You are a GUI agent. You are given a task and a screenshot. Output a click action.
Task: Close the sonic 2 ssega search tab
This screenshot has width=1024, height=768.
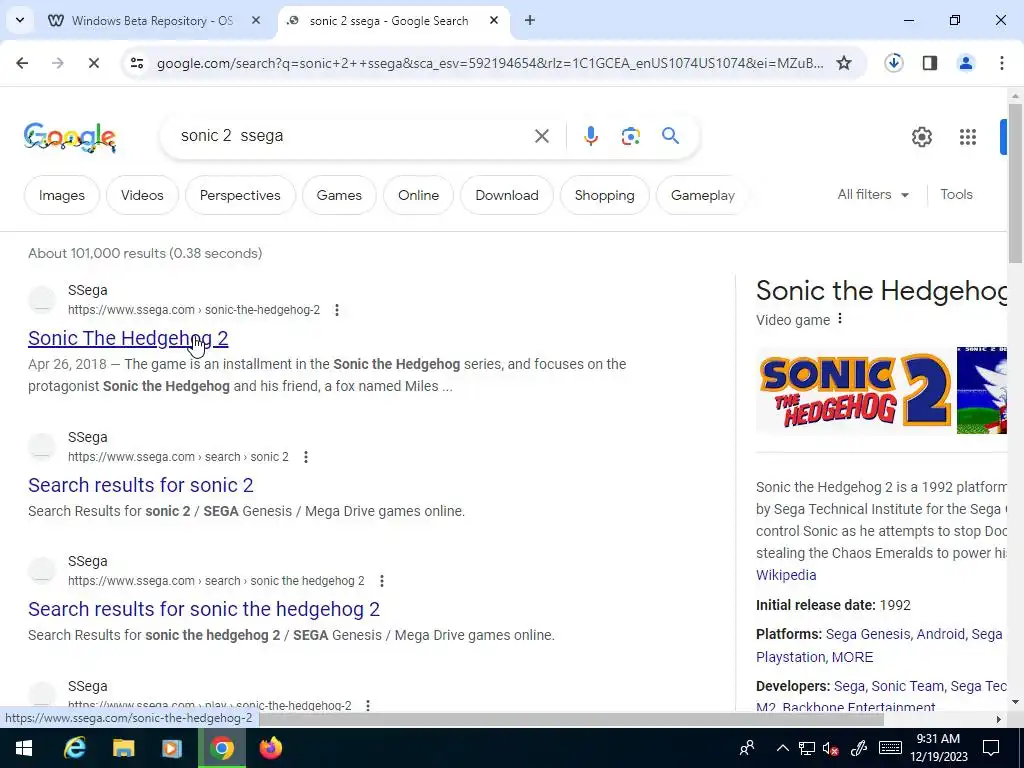[494, 20]
